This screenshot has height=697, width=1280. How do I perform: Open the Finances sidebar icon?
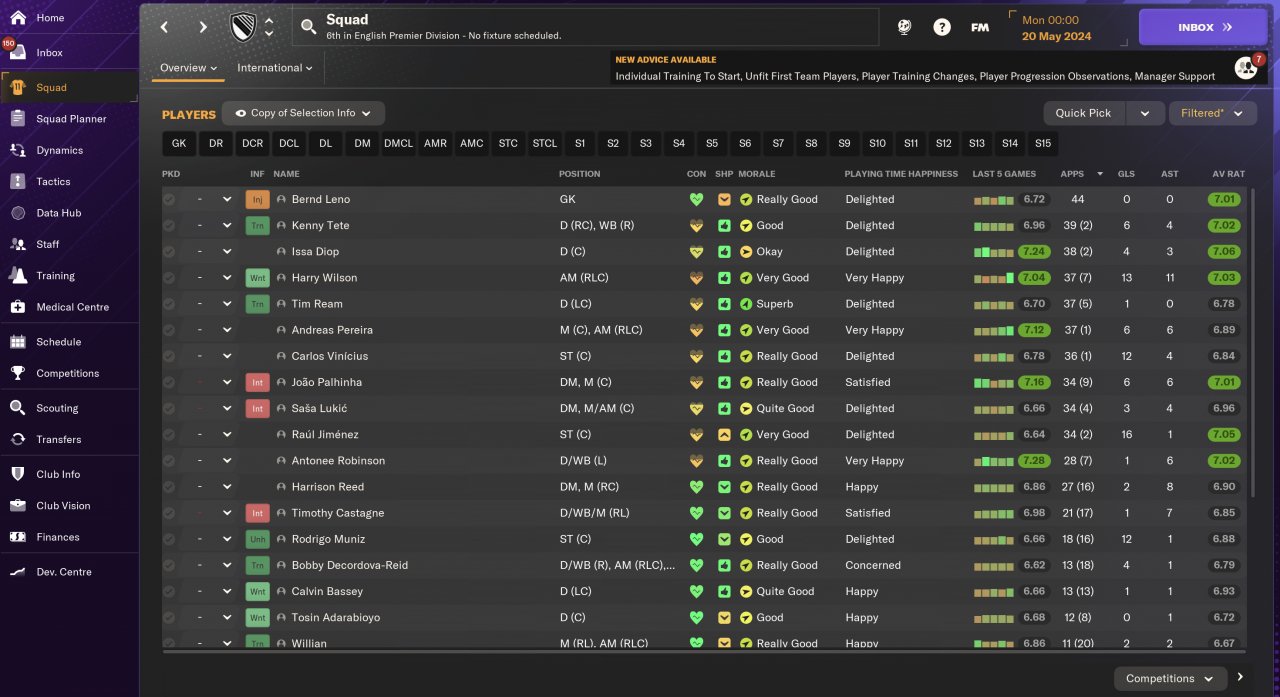17,537
